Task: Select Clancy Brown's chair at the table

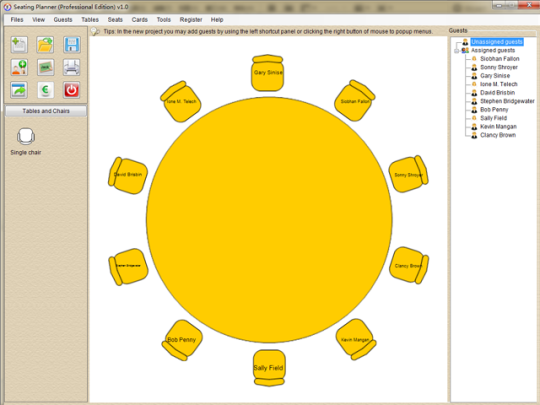Action: tap(409, 265)
